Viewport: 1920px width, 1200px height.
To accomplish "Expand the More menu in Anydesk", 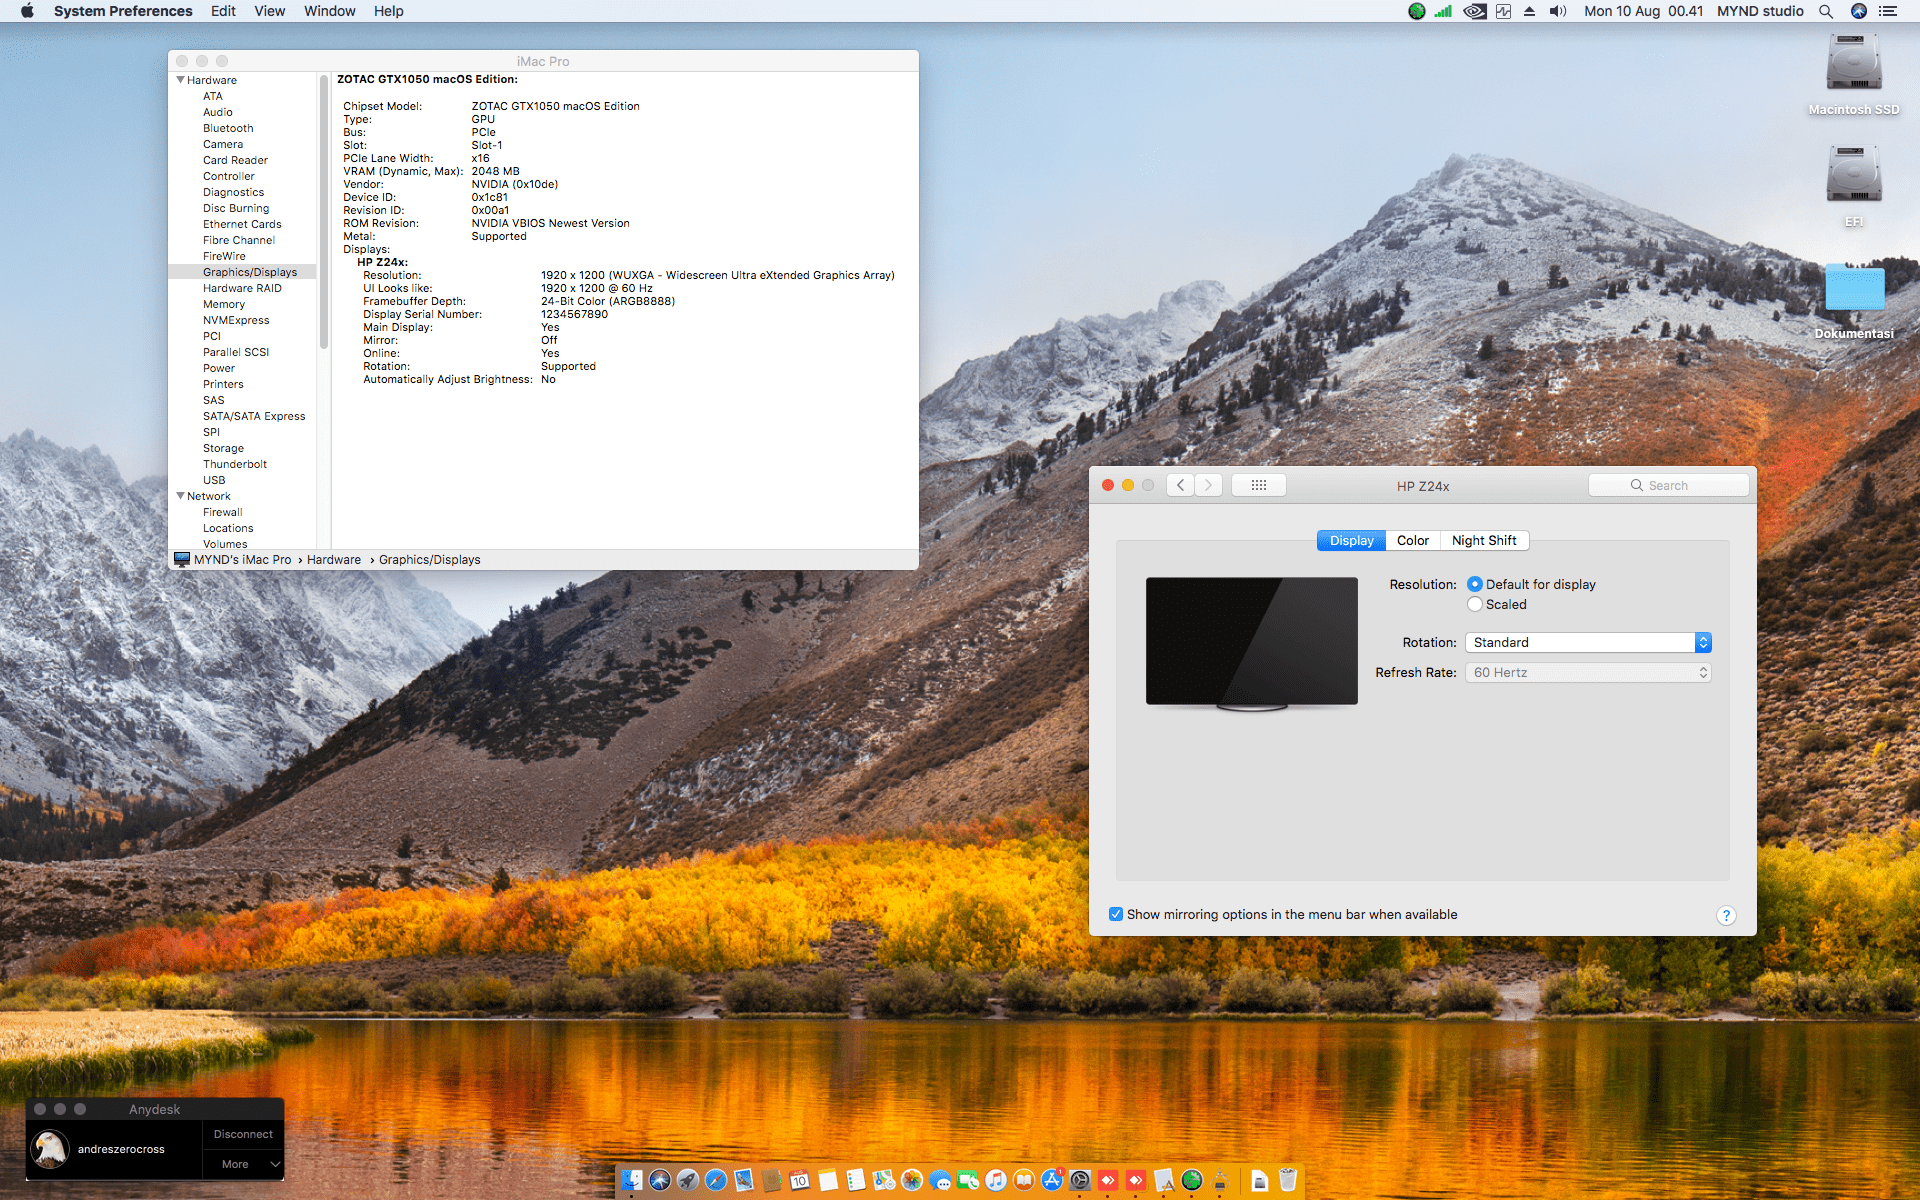I will 243,1164.
